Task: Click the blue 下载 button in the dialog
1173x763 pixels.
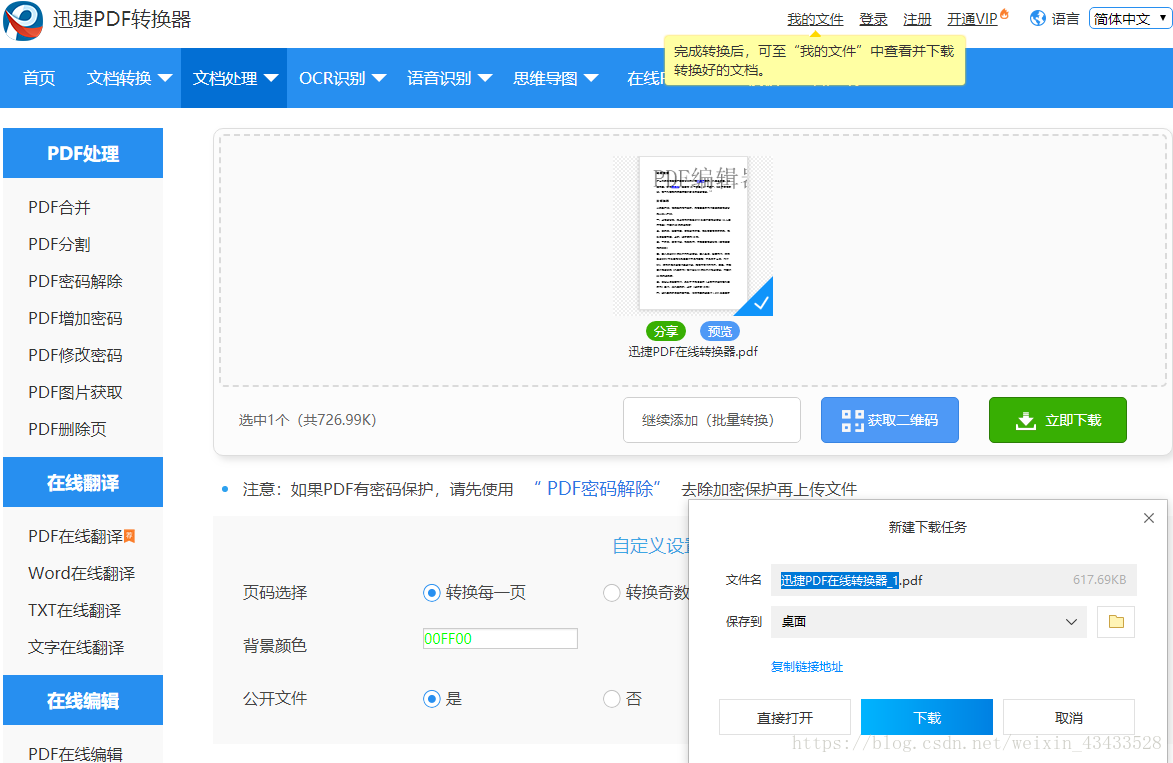Action: (x=927, y=718)
